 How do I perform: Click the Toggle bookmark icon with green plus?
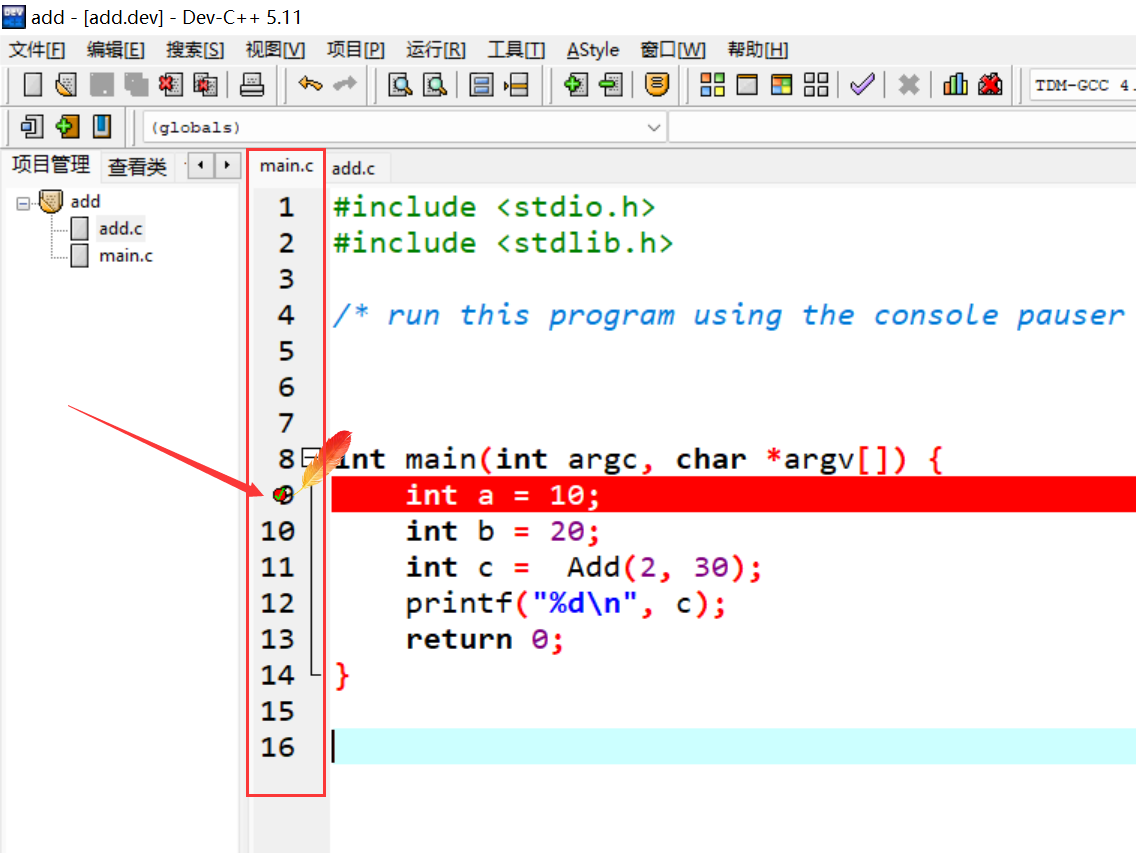tap(67, 127)
